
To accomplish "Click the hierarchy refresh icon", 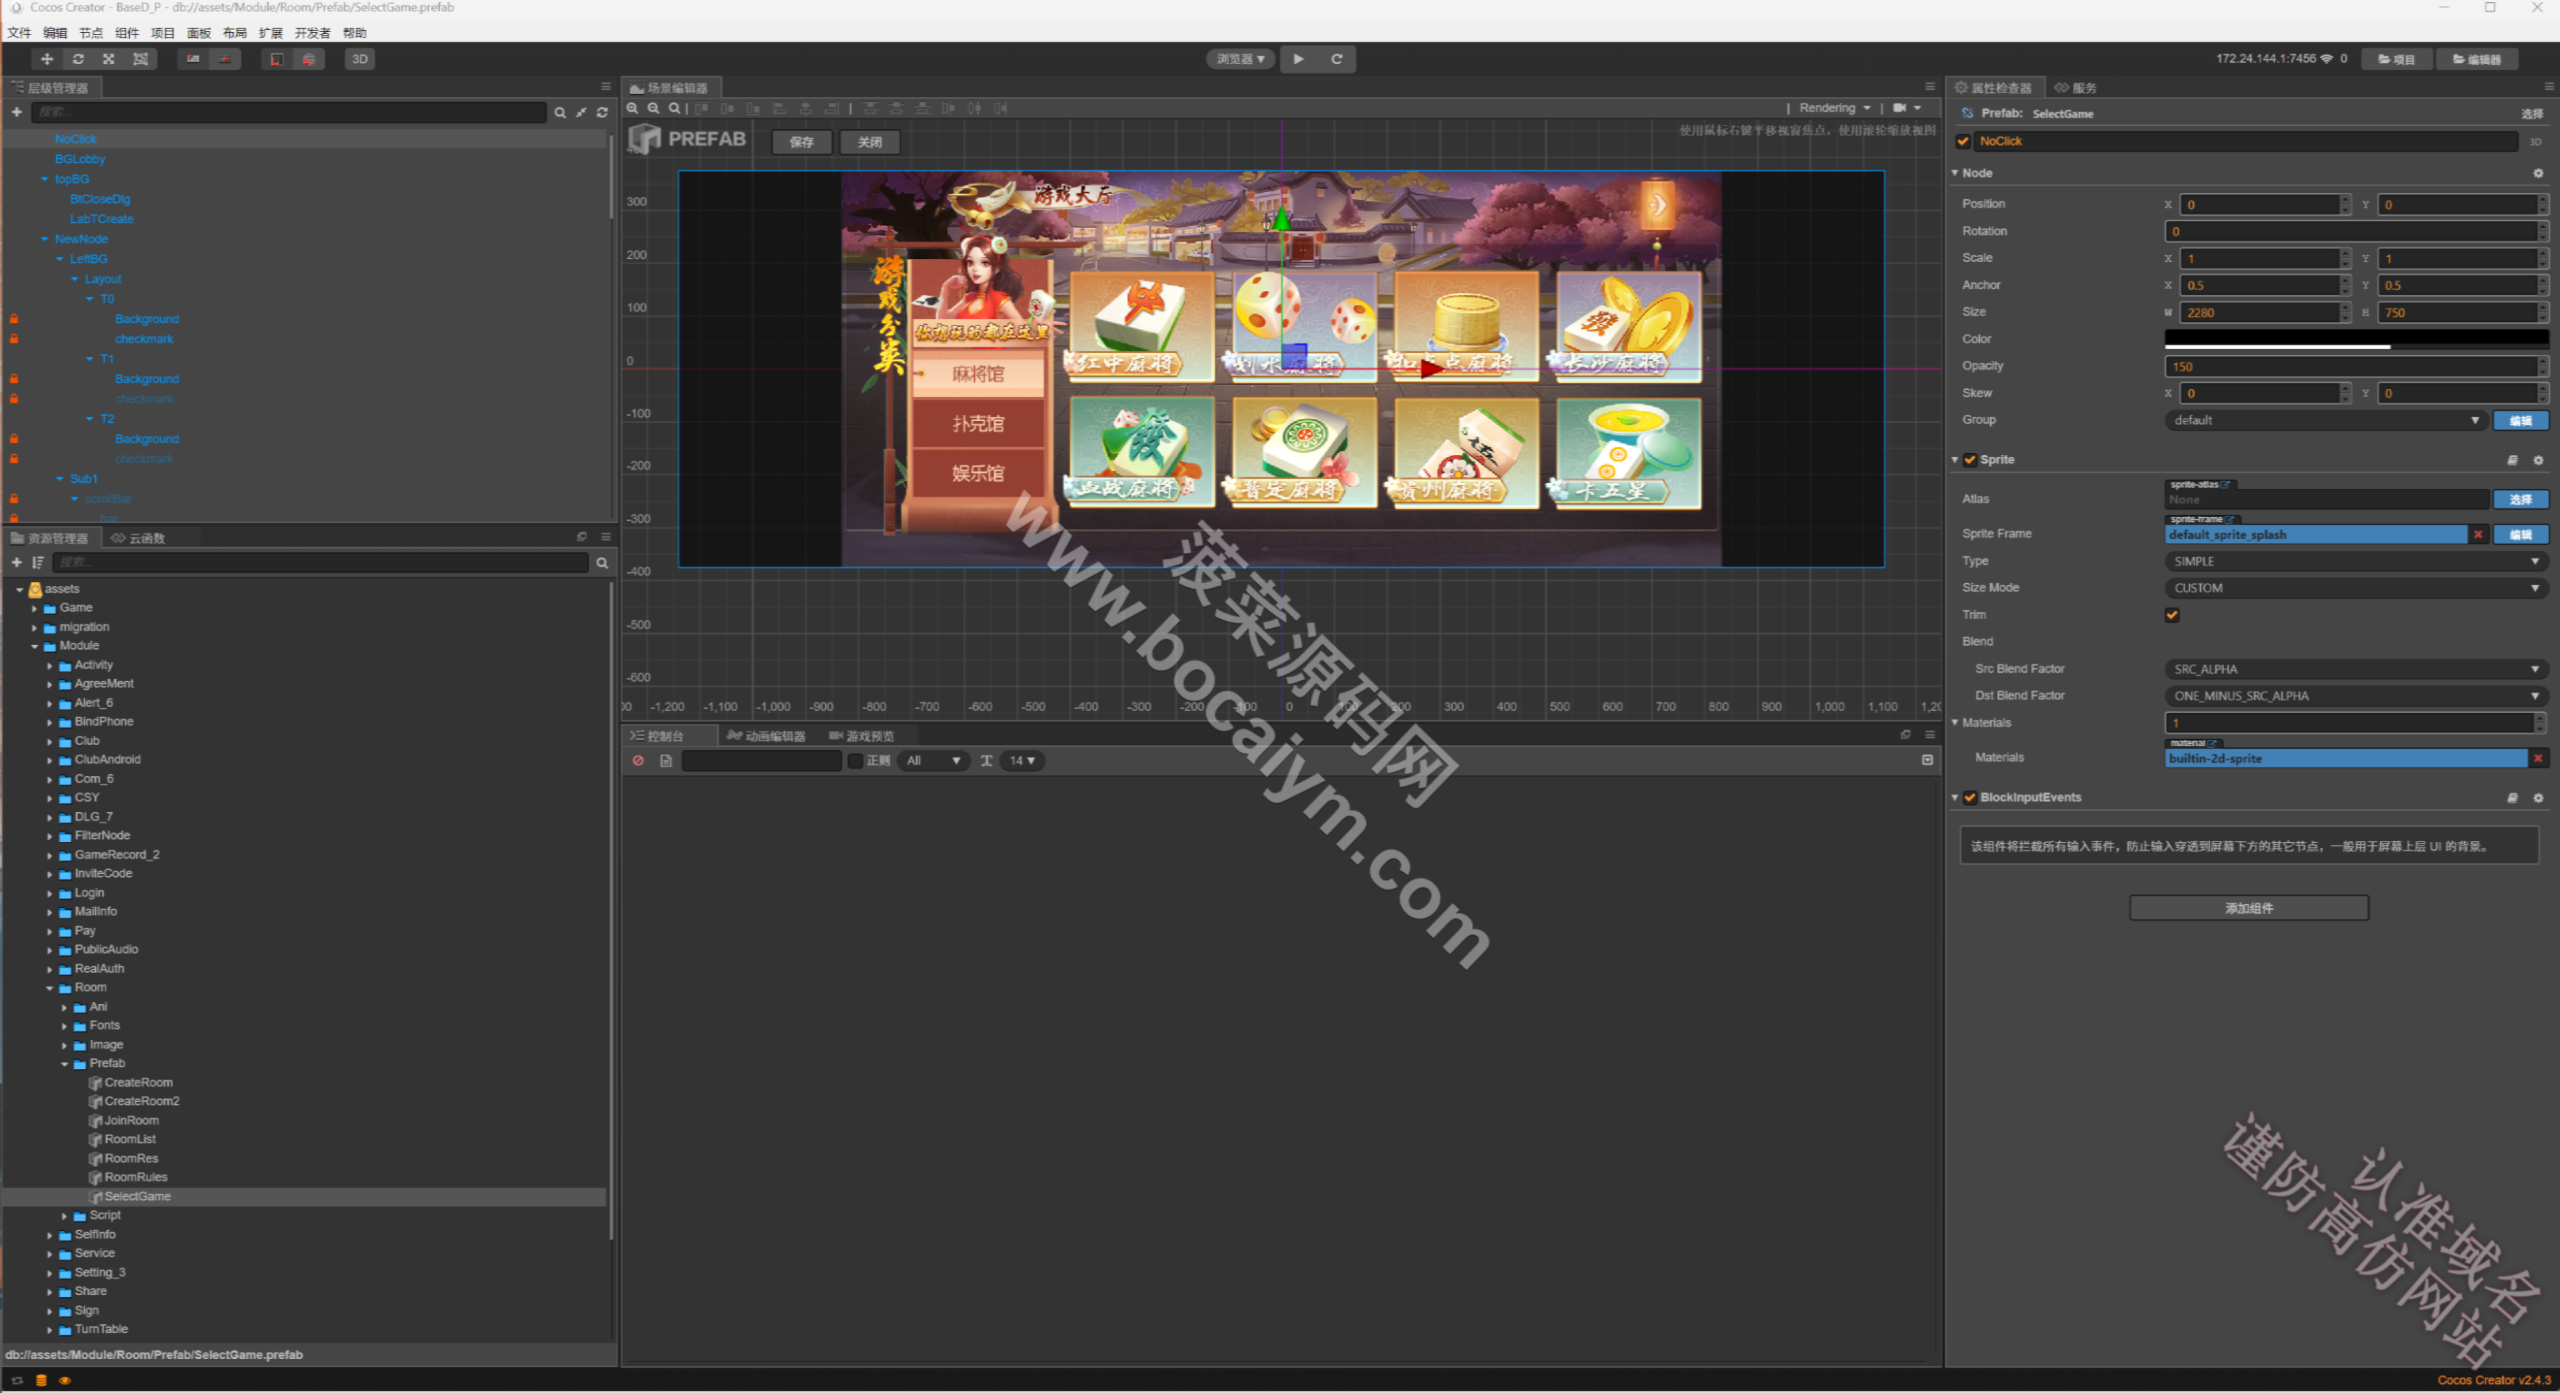I will (x=602, y=113).
